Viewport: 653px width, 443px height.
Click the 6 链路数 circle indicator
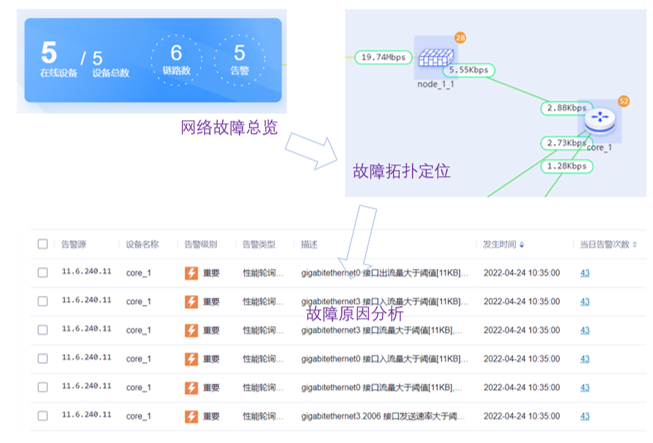(176, 60)
